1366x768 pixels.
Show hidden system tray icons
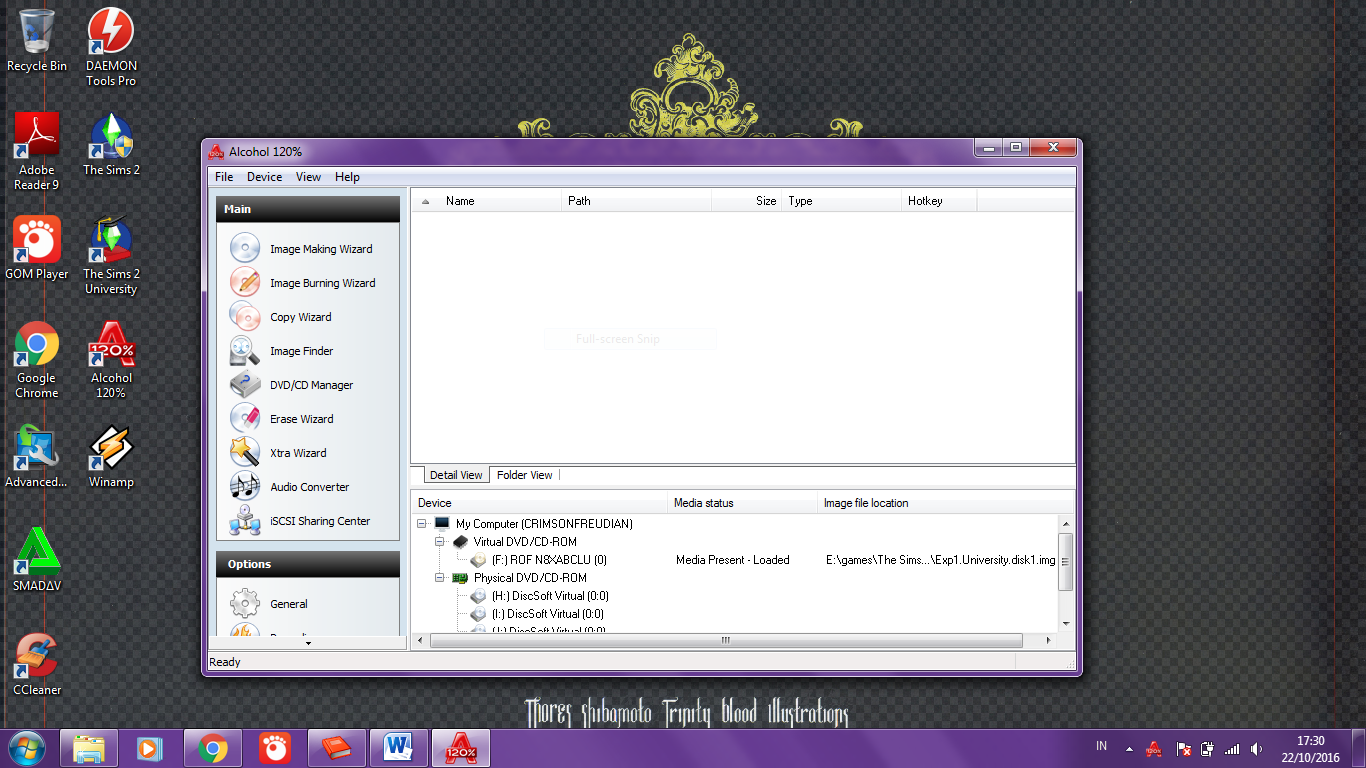(1129, 748)
